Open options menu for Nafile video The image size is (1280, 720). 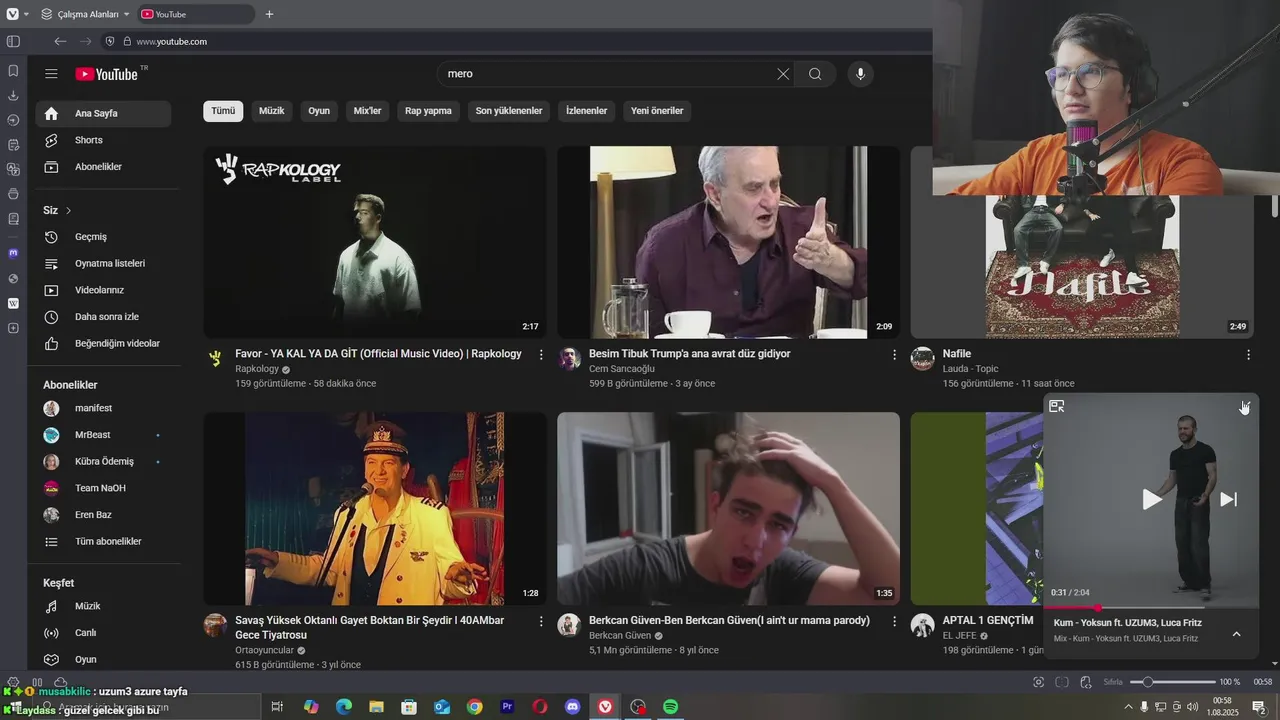coord(1248,355)
